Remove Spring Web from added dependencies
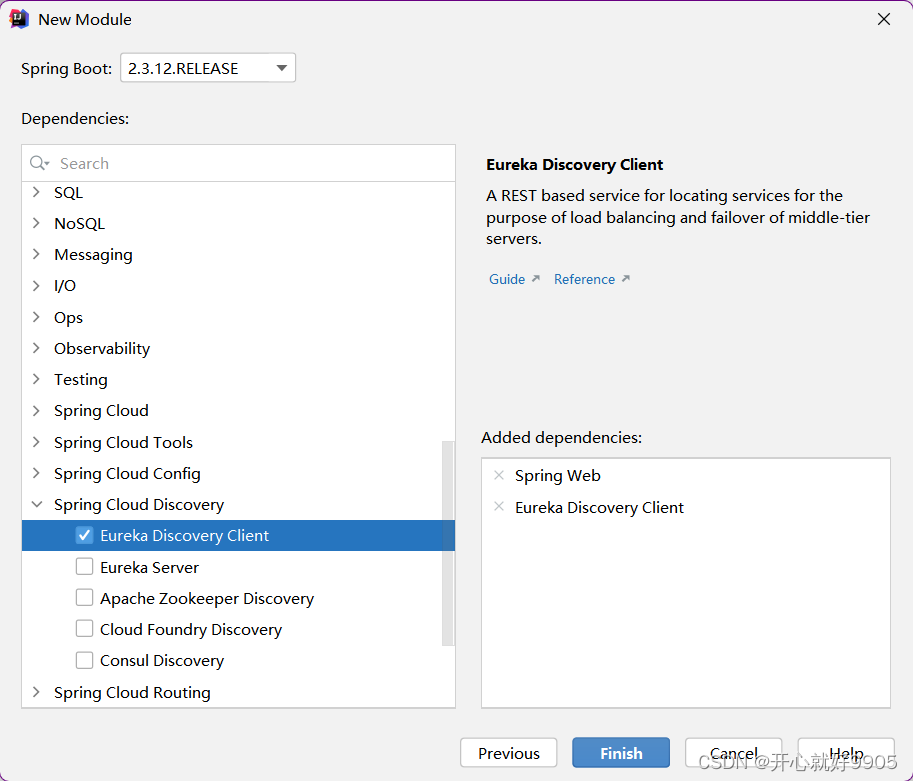The image size is (913, 781). click(x=498, y=475)
